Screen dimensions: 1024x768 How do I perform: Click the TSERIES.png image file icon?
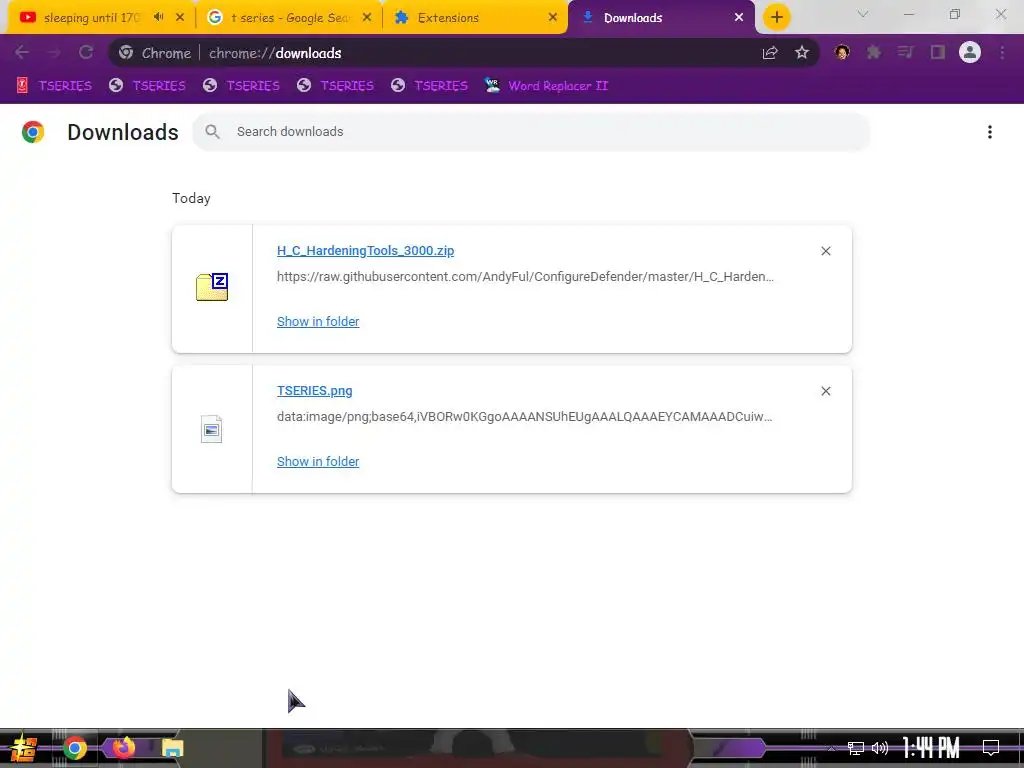pyautogui.click(x=212, y=429)
